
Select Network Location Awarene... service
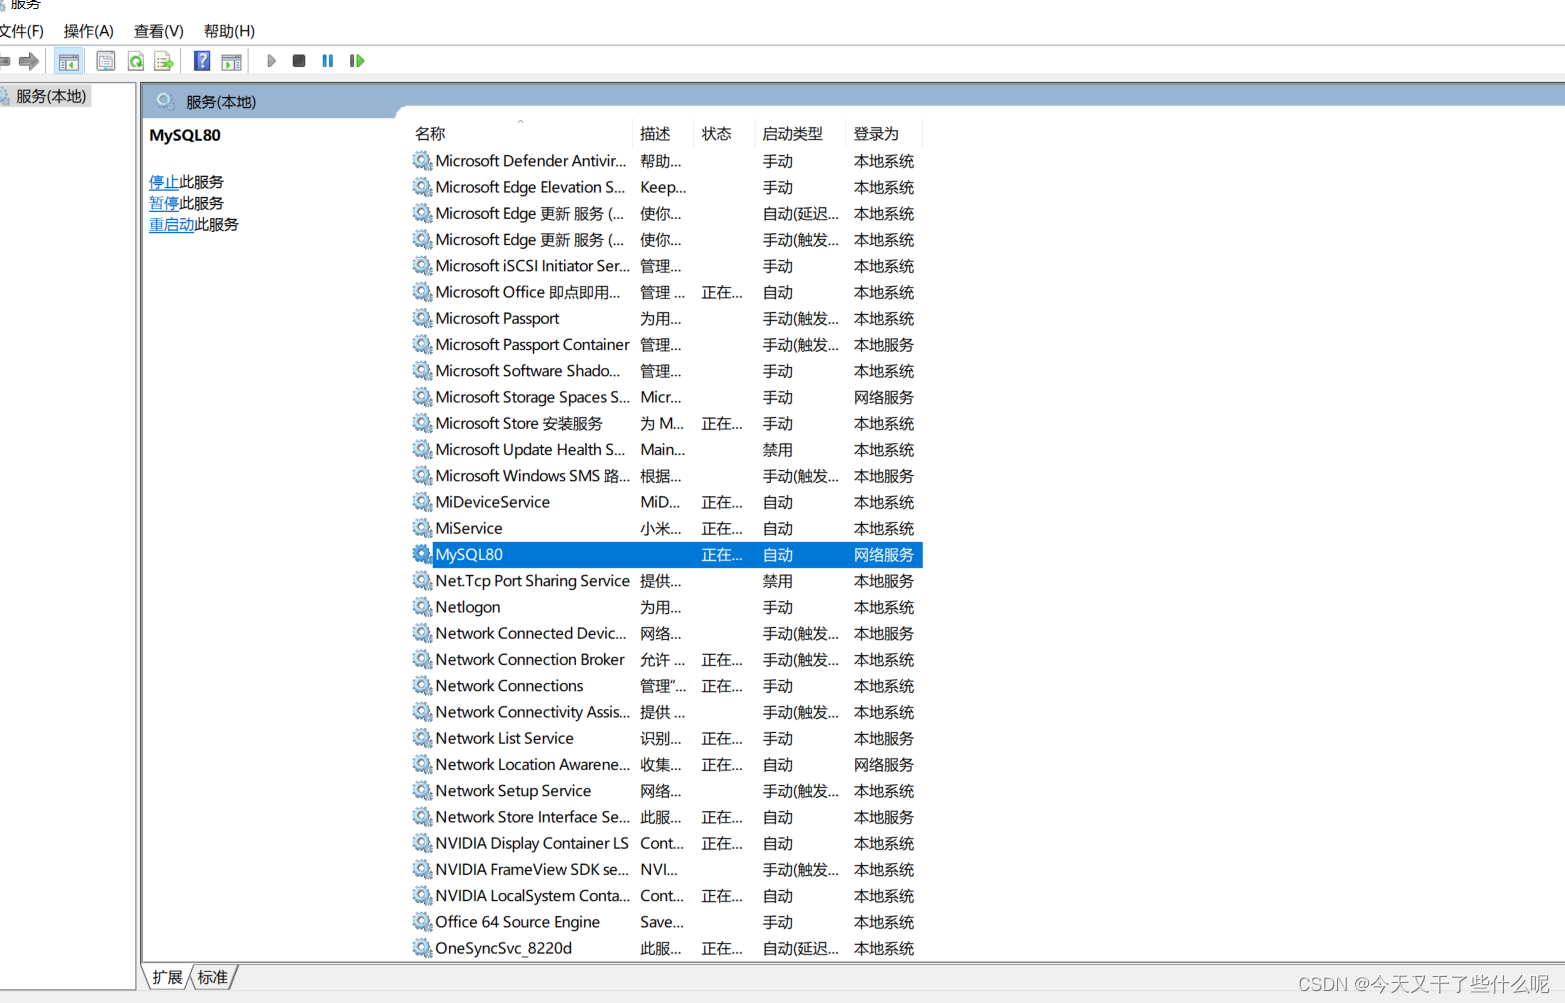pos(532,764)
